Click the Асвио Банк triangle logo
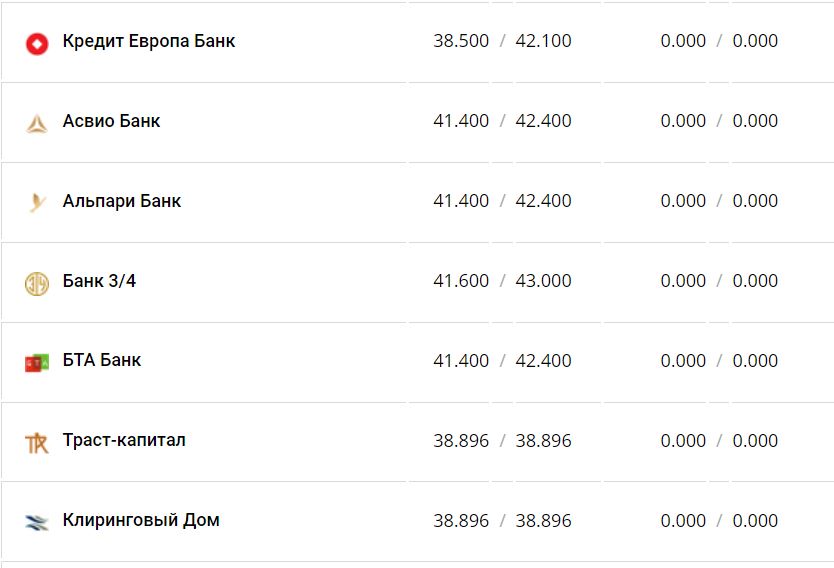 (37, 123)
